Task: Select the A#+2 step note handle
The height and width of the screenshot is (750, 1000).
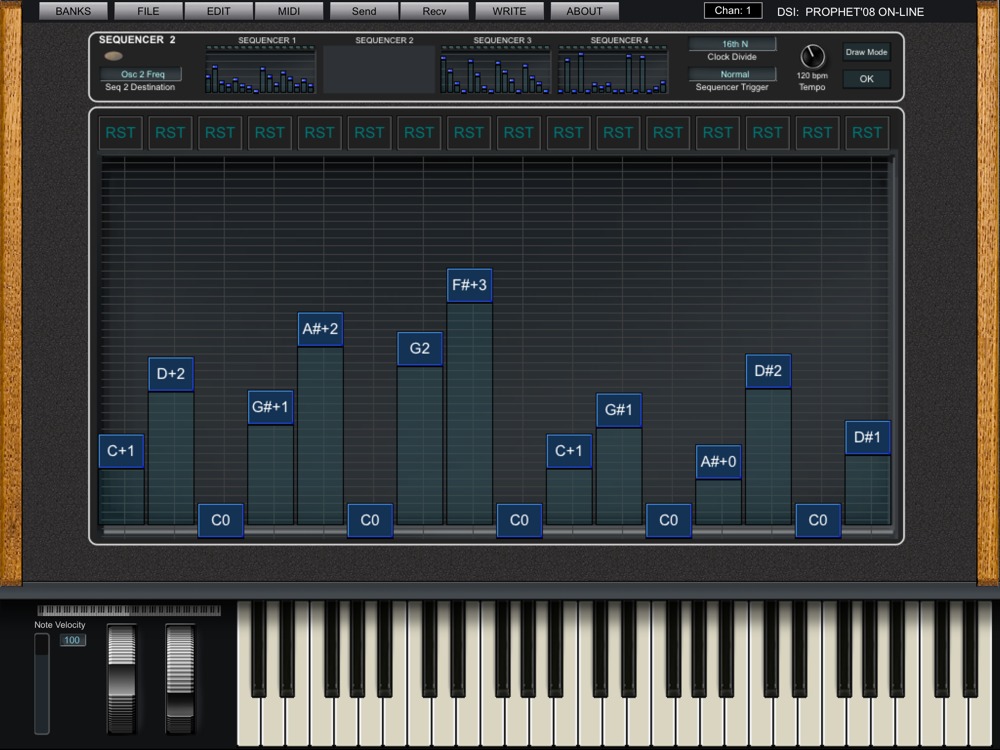Action: (320, 329)
